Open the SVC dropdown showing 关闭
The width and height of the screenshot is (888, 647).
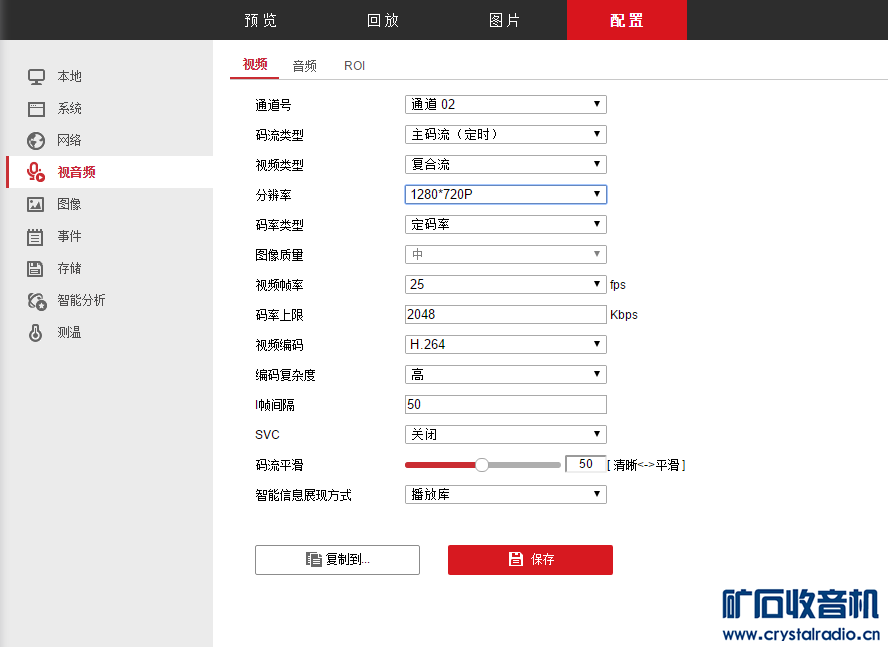point(506,435)
